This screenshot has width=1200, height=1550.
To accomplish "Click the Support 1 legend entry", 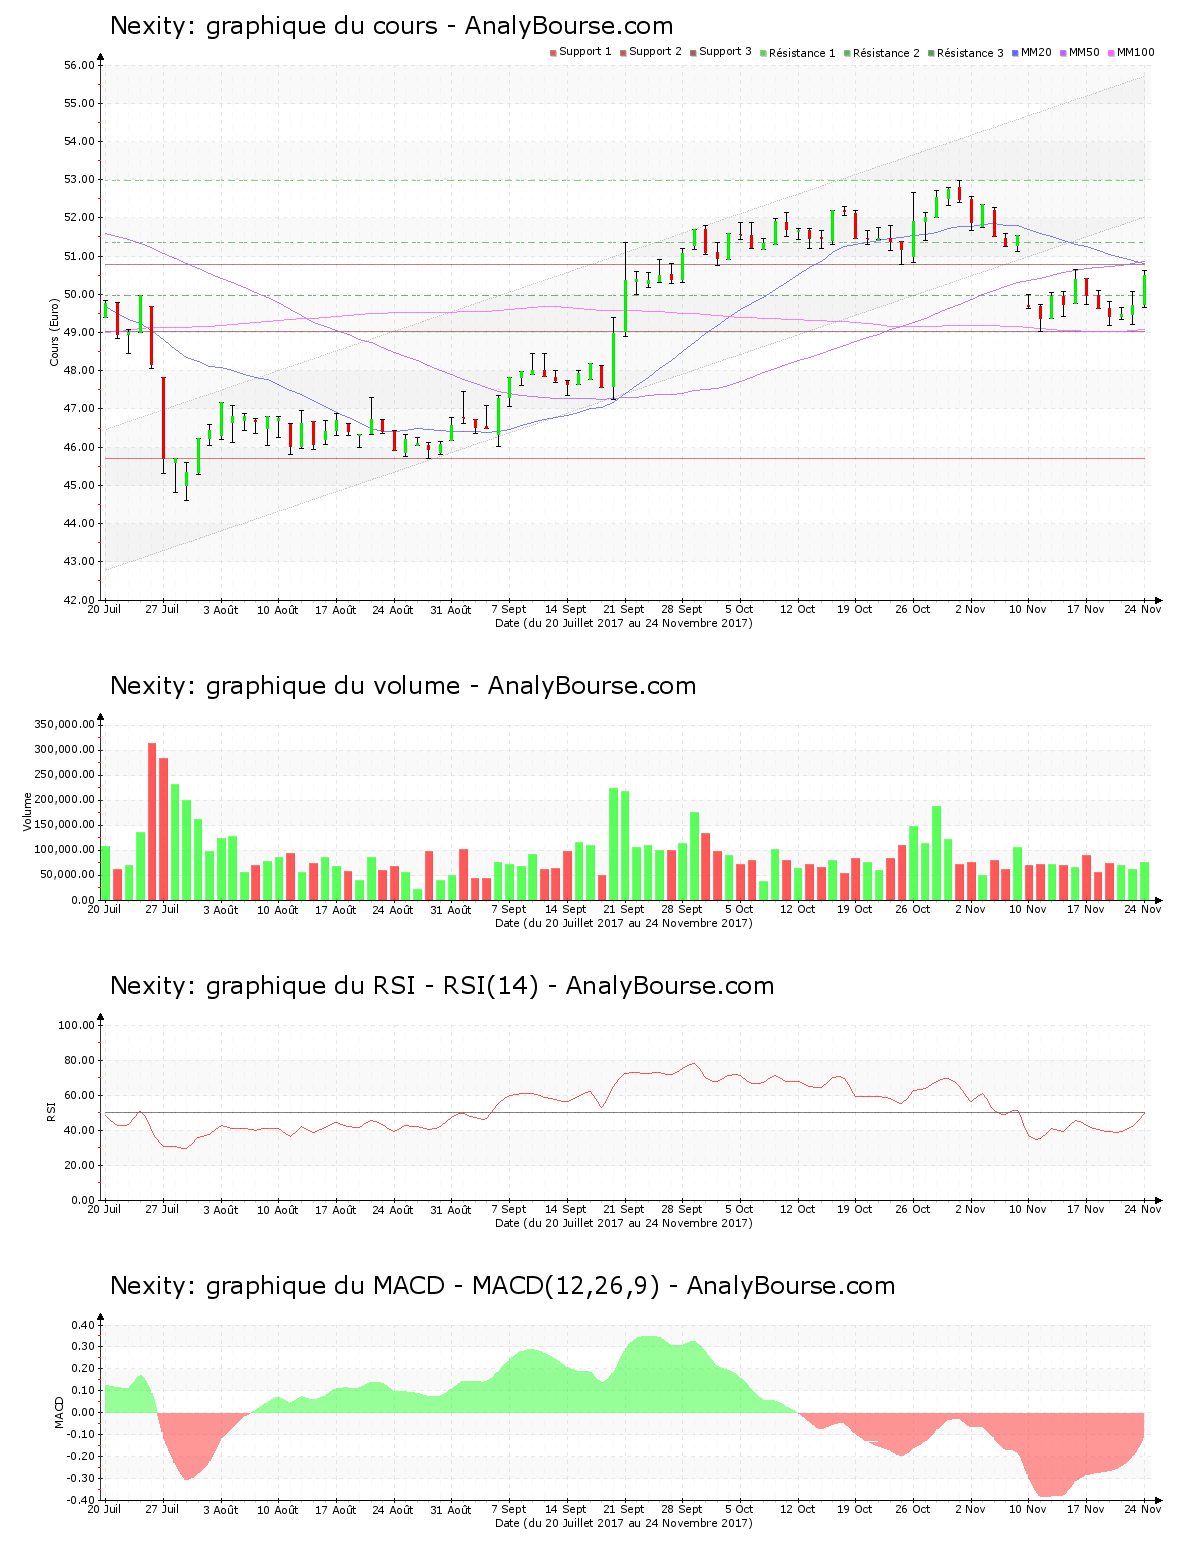I will coord(581,52).
